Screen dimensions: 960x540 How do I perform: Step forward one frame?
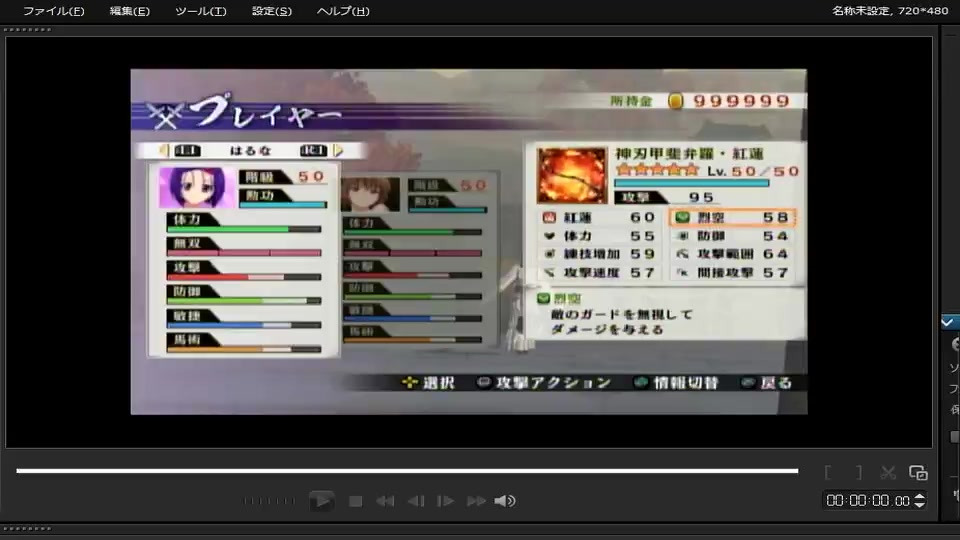[445, 501]
